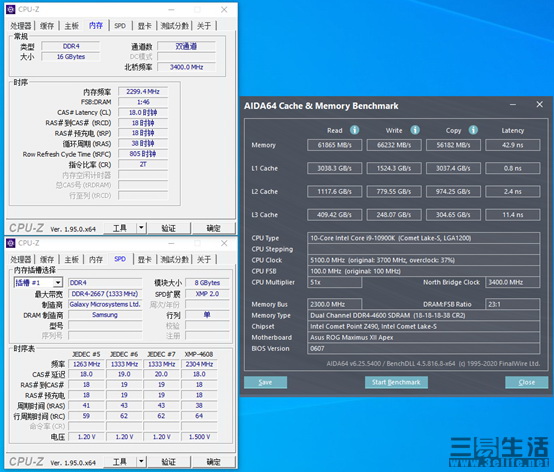Click the Save button in AIDA64
The height and width of the screenshot is (472, 554).
(x=265, y=382)
